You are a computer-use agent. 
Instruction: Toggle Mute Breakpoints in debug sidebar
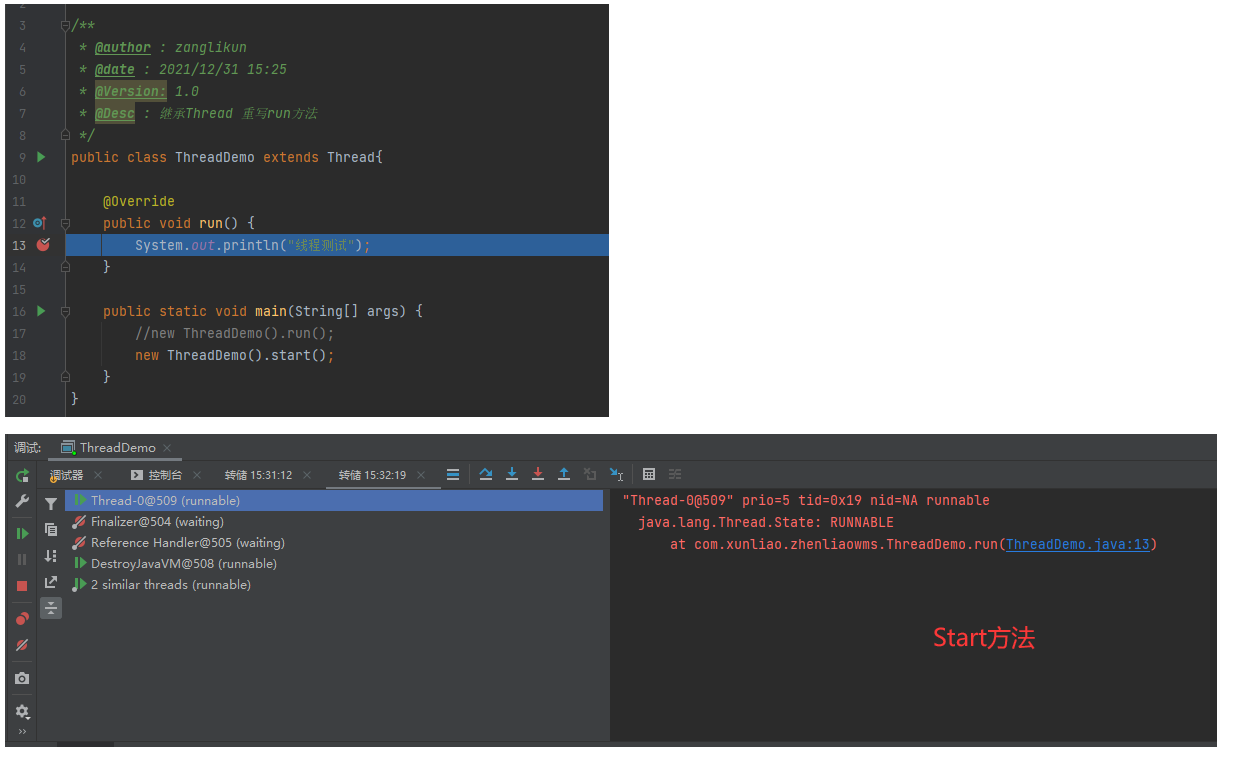point(22,645)
